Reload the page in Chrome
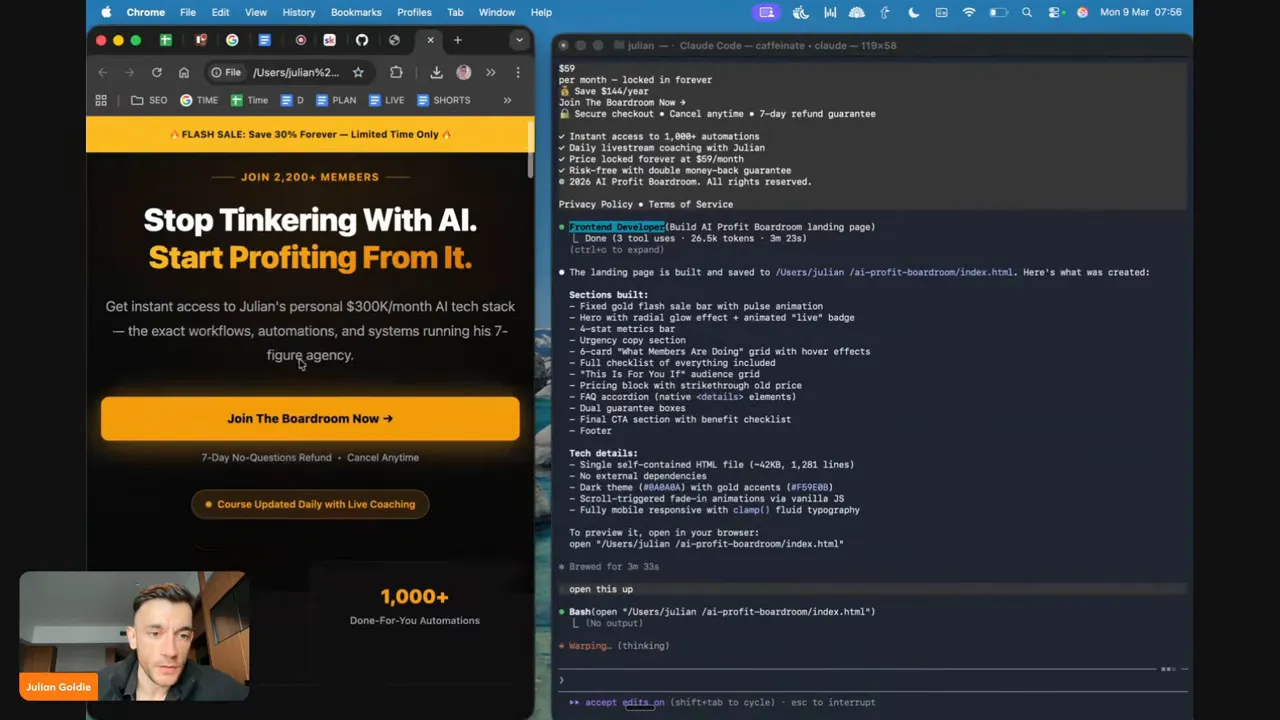The image size is (1280, 720). click(x=157, y=72)
